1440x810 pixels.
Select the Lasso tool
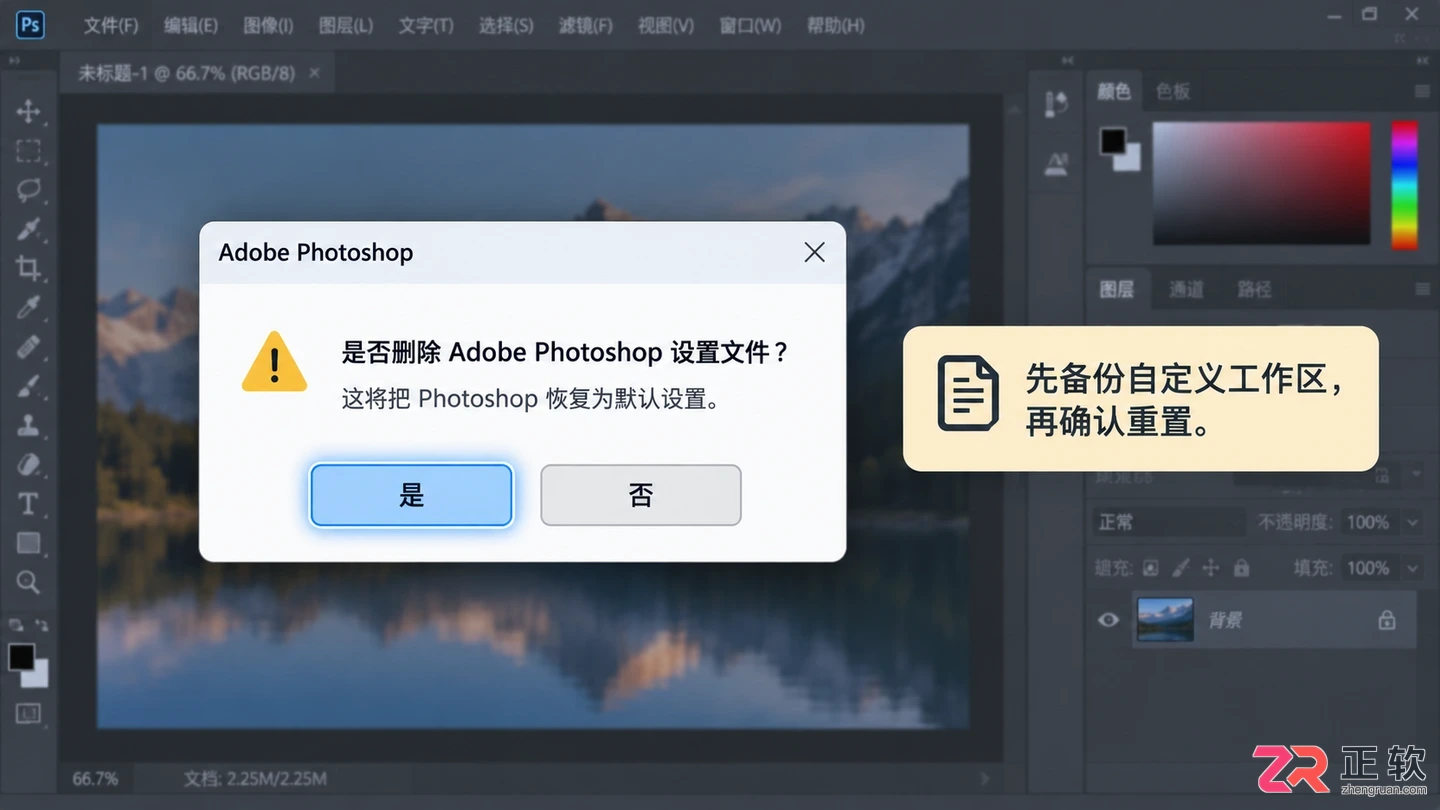coord(28,189)
